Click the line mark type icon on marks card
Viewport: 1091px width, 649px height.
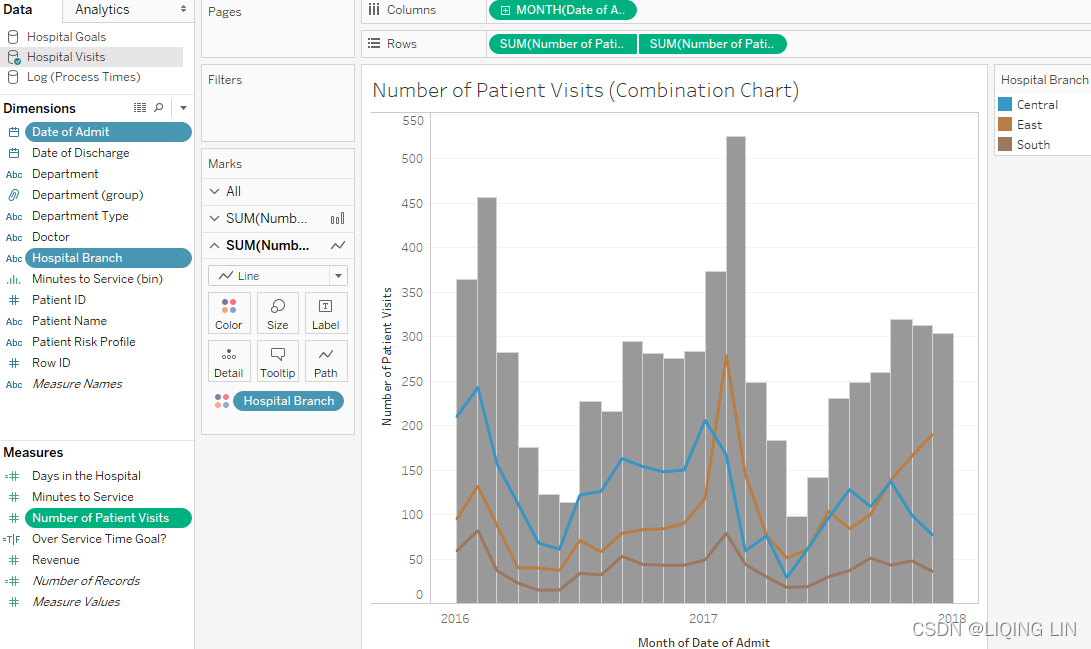click(337, 246)
